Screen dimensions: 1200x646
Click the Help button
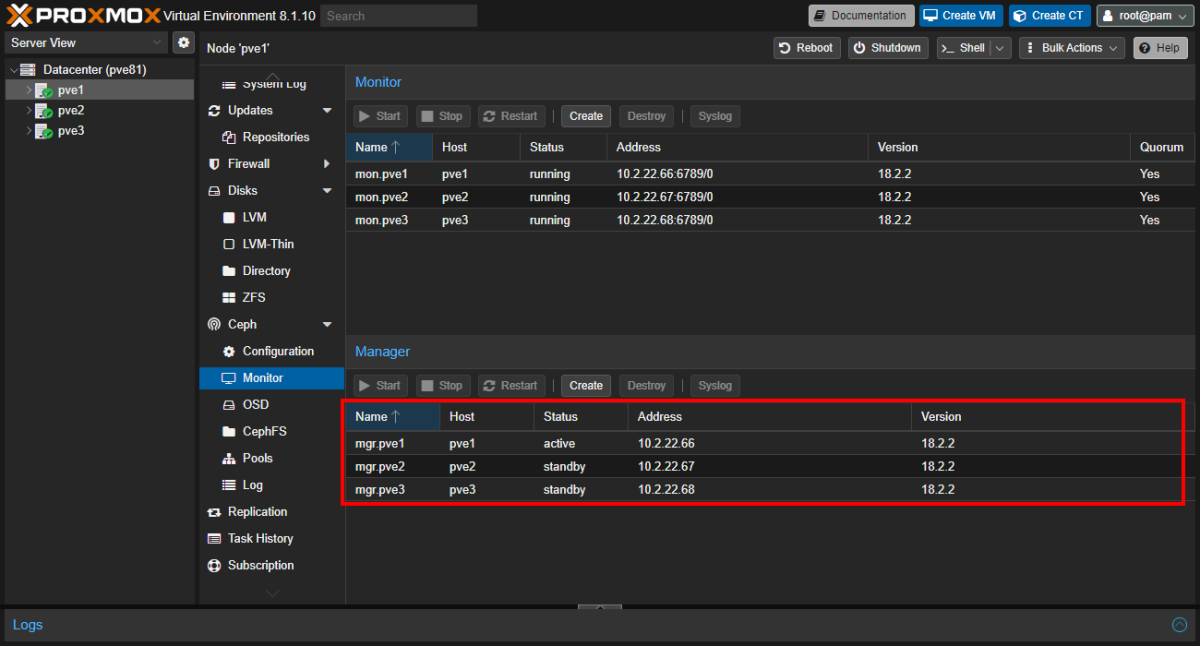tap(1160, 48)
